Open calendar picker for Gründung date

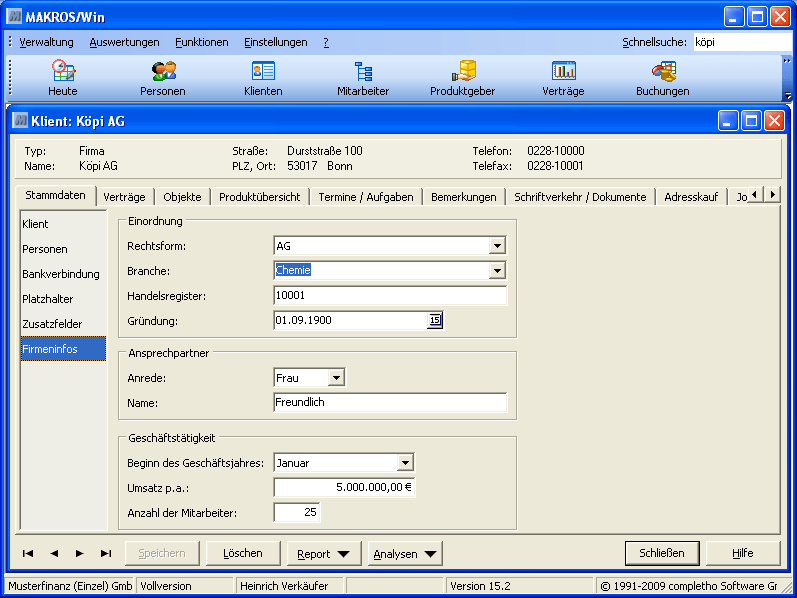point(435,320)
